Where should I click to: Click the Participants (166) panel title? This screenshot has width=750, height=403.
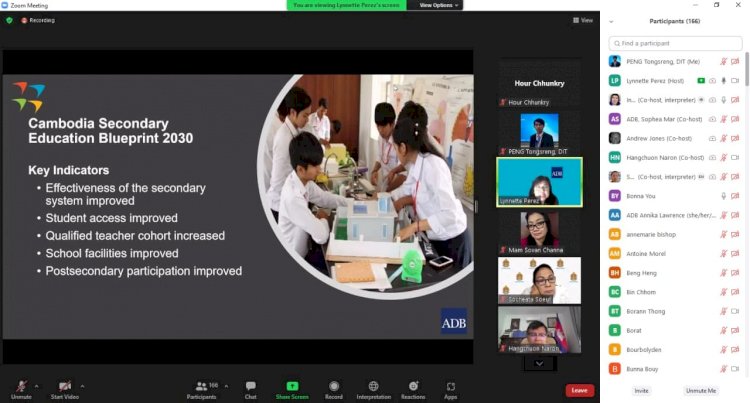click(674, 22)
